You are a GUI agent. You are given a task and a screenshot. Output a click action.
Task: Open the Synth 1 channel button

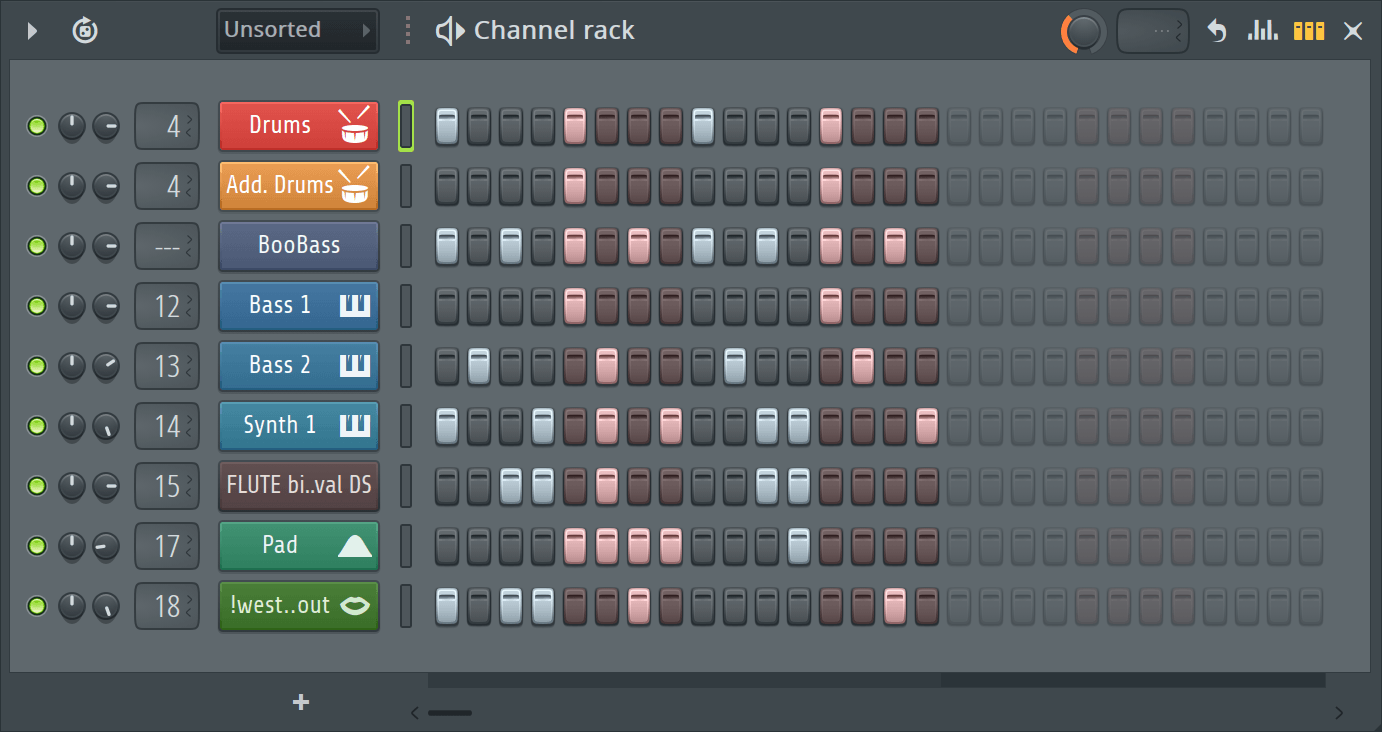point(299,426)
